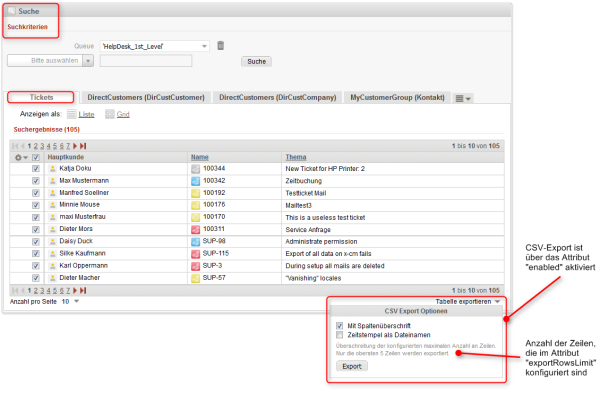Image resolution: width=600 pixels, height=393 pixels.
Task: Go to page 4 in bottom pagination
Action: 49,290
